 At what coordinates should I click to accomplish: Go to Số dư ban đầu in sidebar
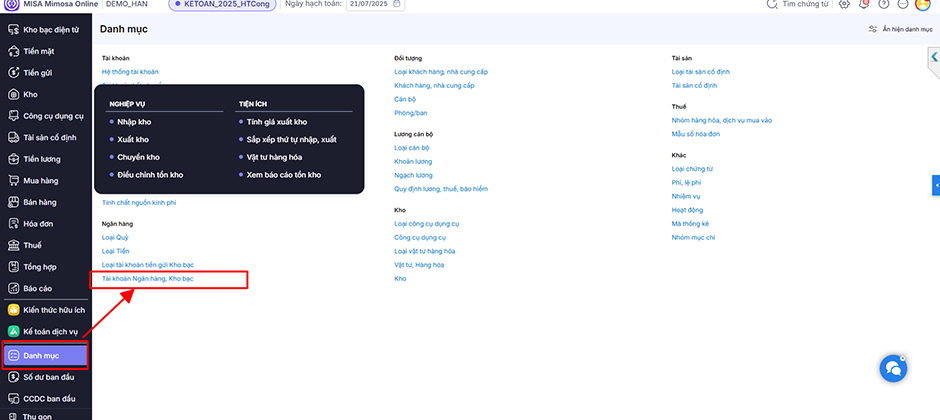[50, 377]
